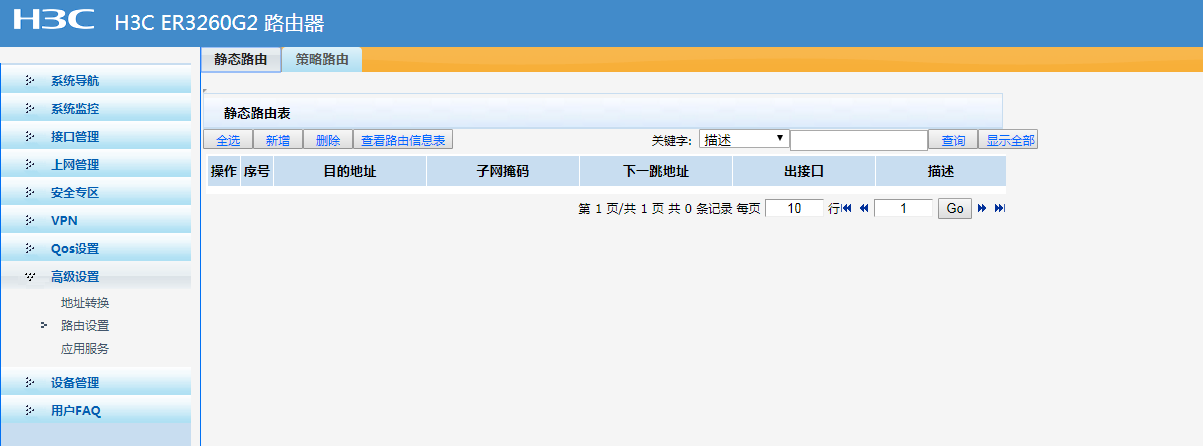Click the Go button
The image size is (1203, 446).
tap(955, 208)
